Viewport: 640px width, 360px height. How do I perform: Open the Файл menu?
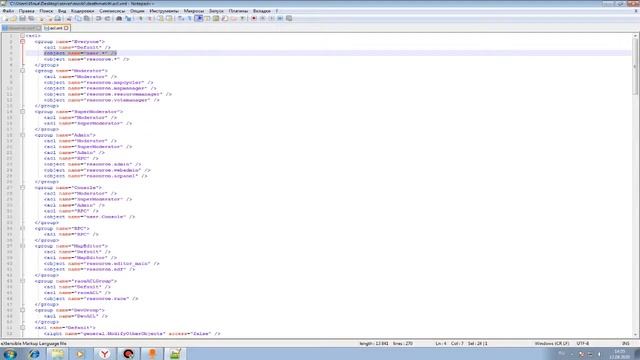point(8,11)
